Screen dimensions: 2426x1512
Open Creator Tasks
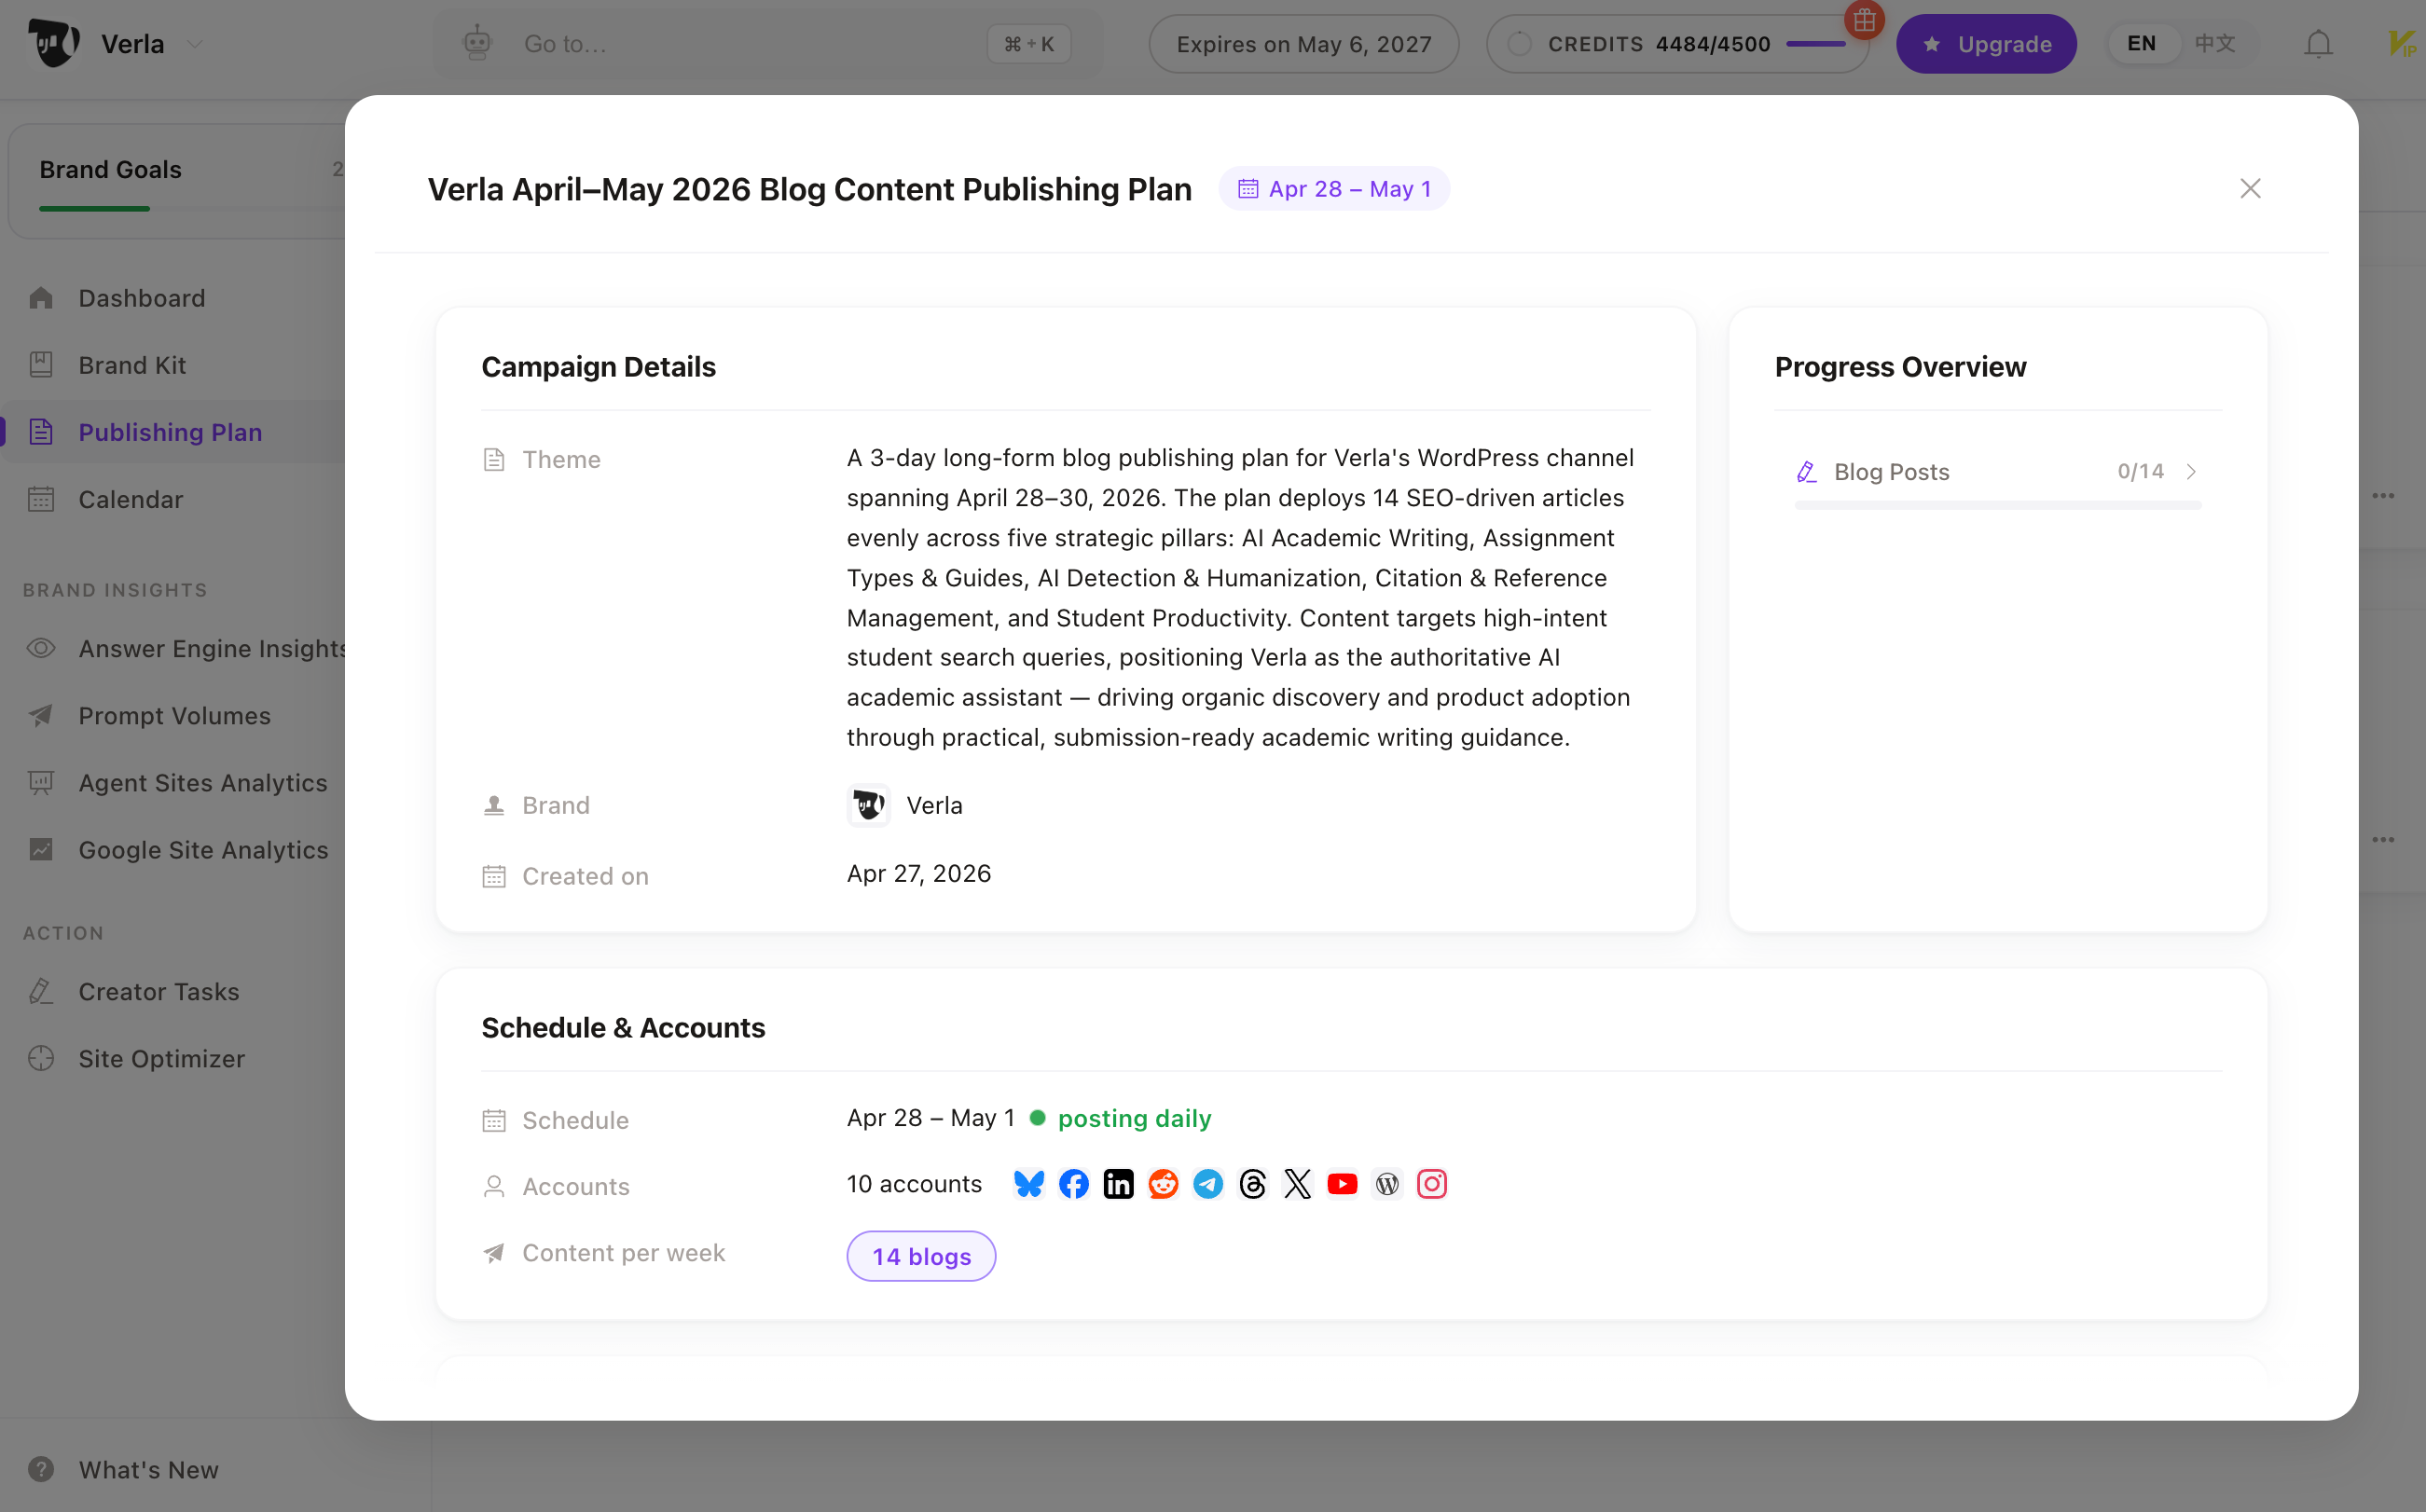coord(159,991)
